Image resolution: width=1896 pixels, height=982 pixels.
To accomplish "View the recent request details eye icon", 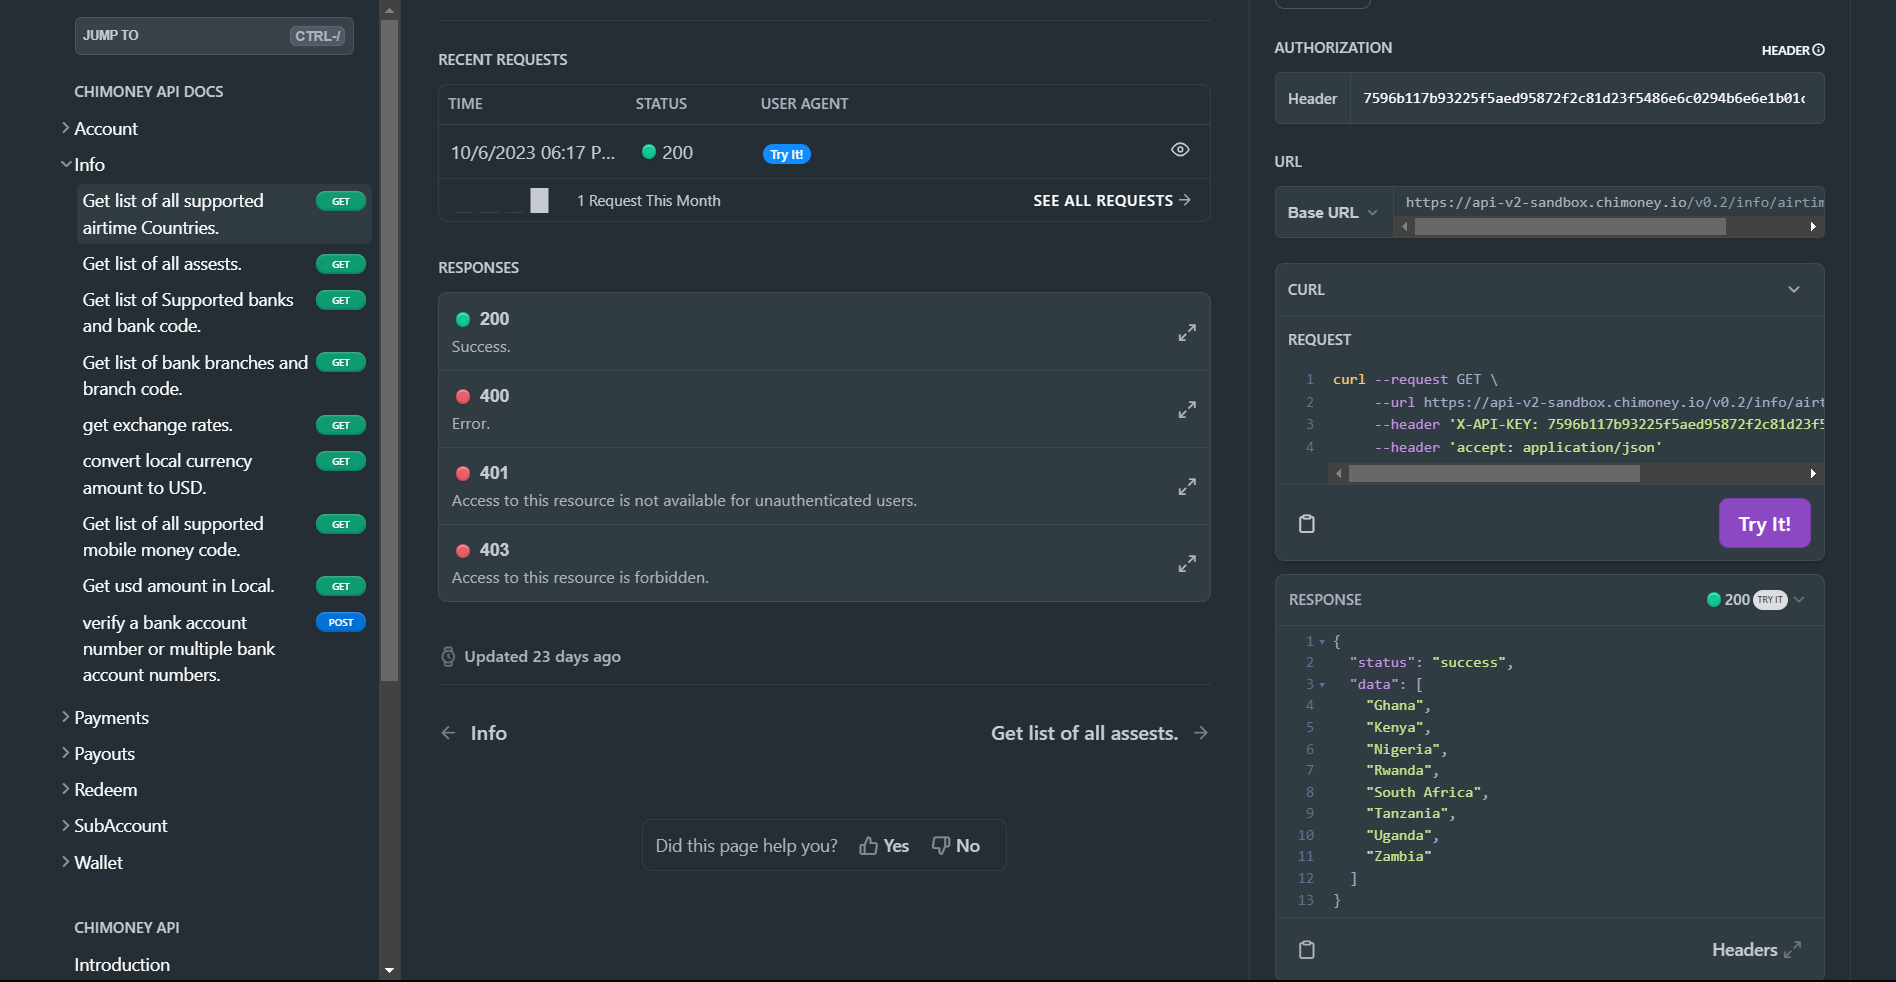I will tap(1180, 150).
